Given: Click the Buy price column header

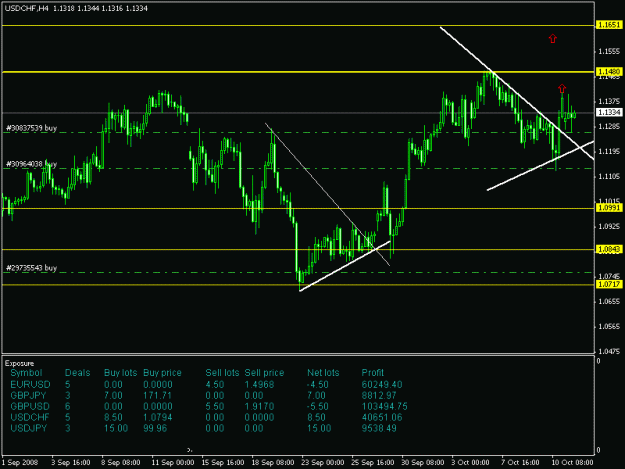Looking at the screenshot, I should (x=162, y=373).
